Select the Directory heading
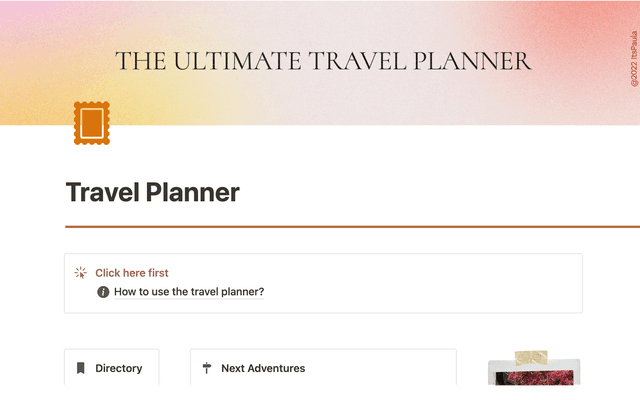The image size is (640, 400). pos(119,368)
